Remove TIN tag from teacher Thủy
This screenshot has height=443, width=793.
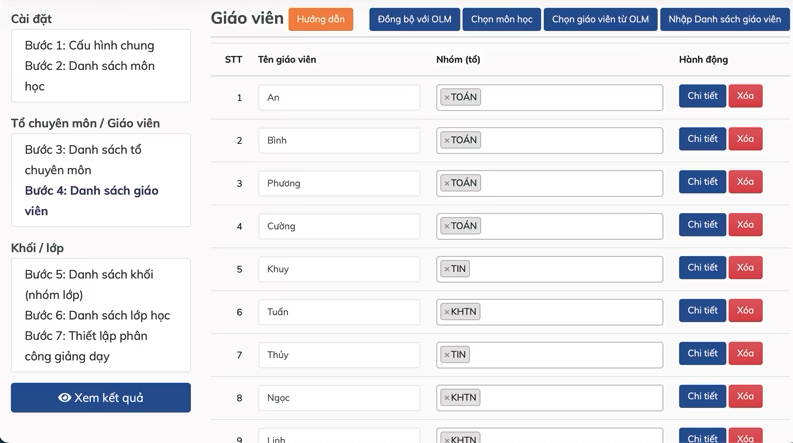[447, 355]
